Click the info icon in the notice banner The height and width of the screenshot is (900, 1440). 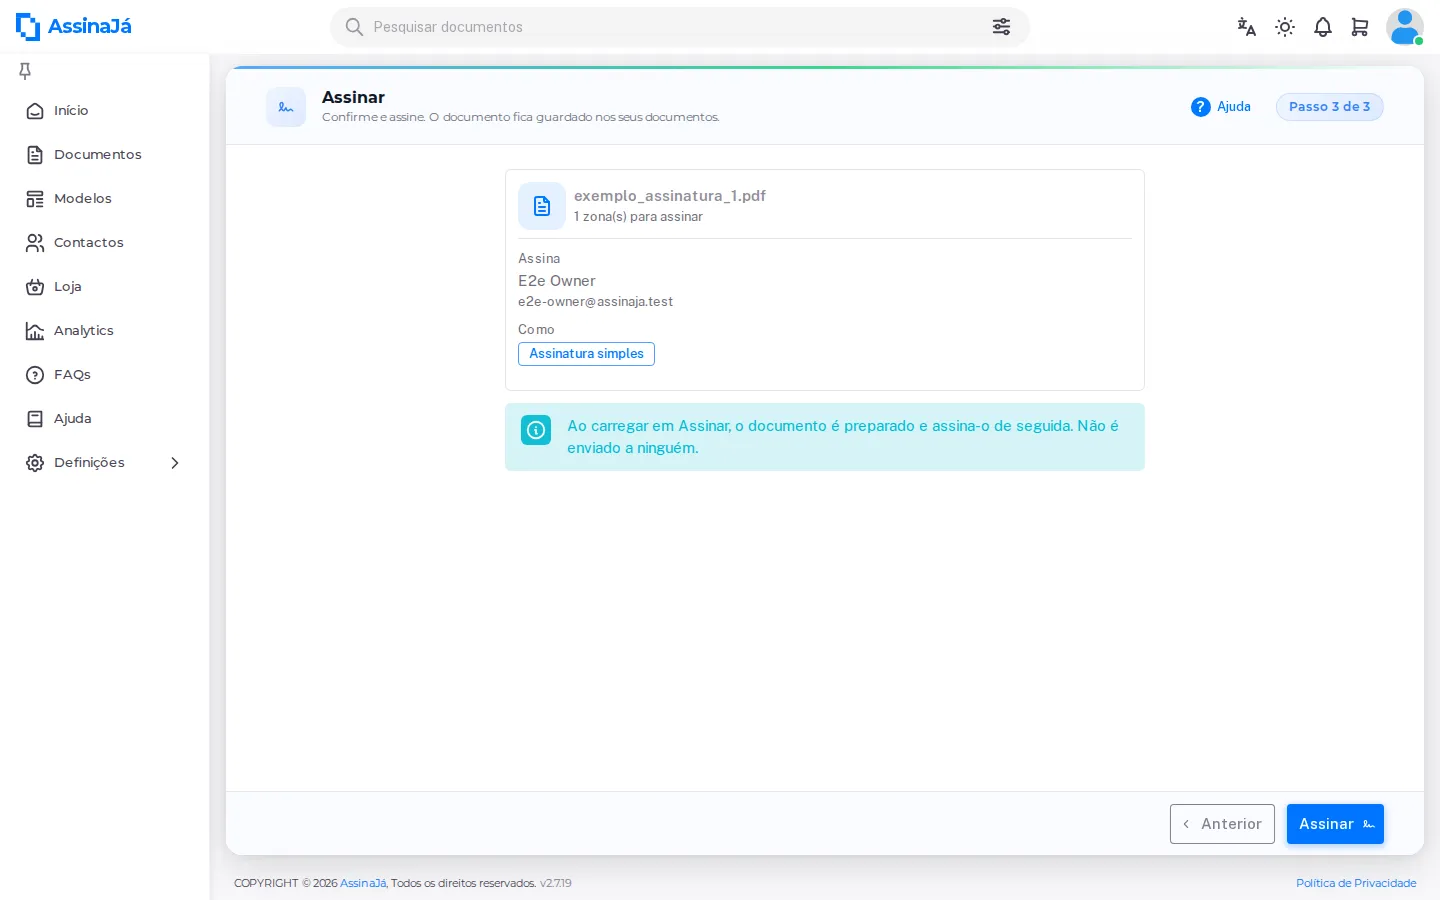(536, 430)
